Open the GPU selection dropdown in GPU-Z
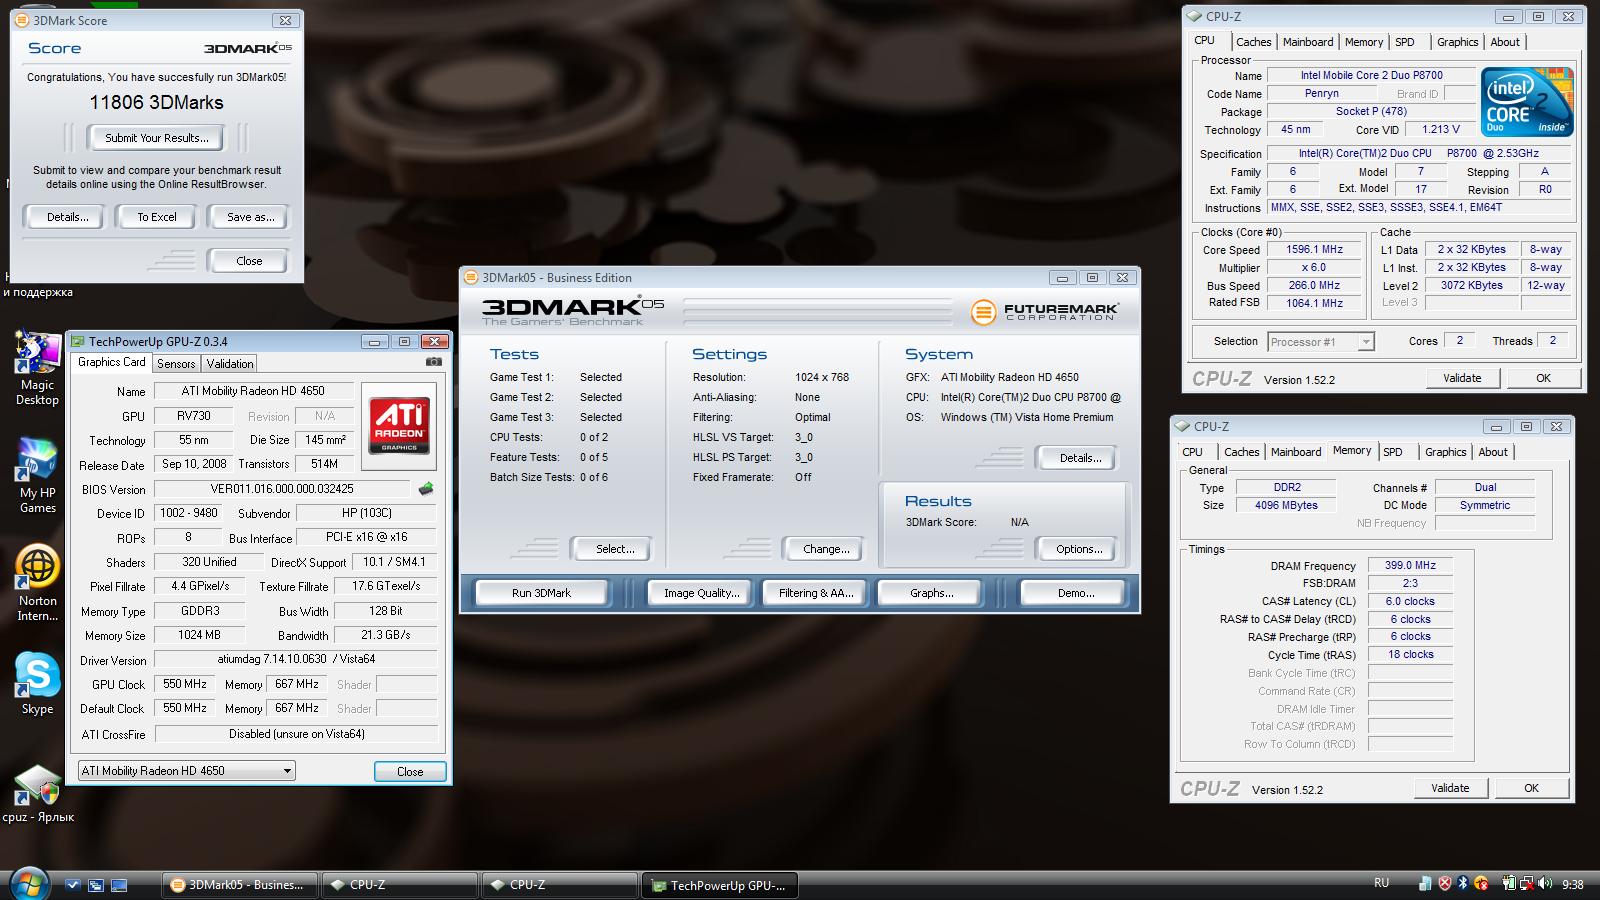Image resolution: width=1600 pixels, height=900 pixels. click(187, 771)
